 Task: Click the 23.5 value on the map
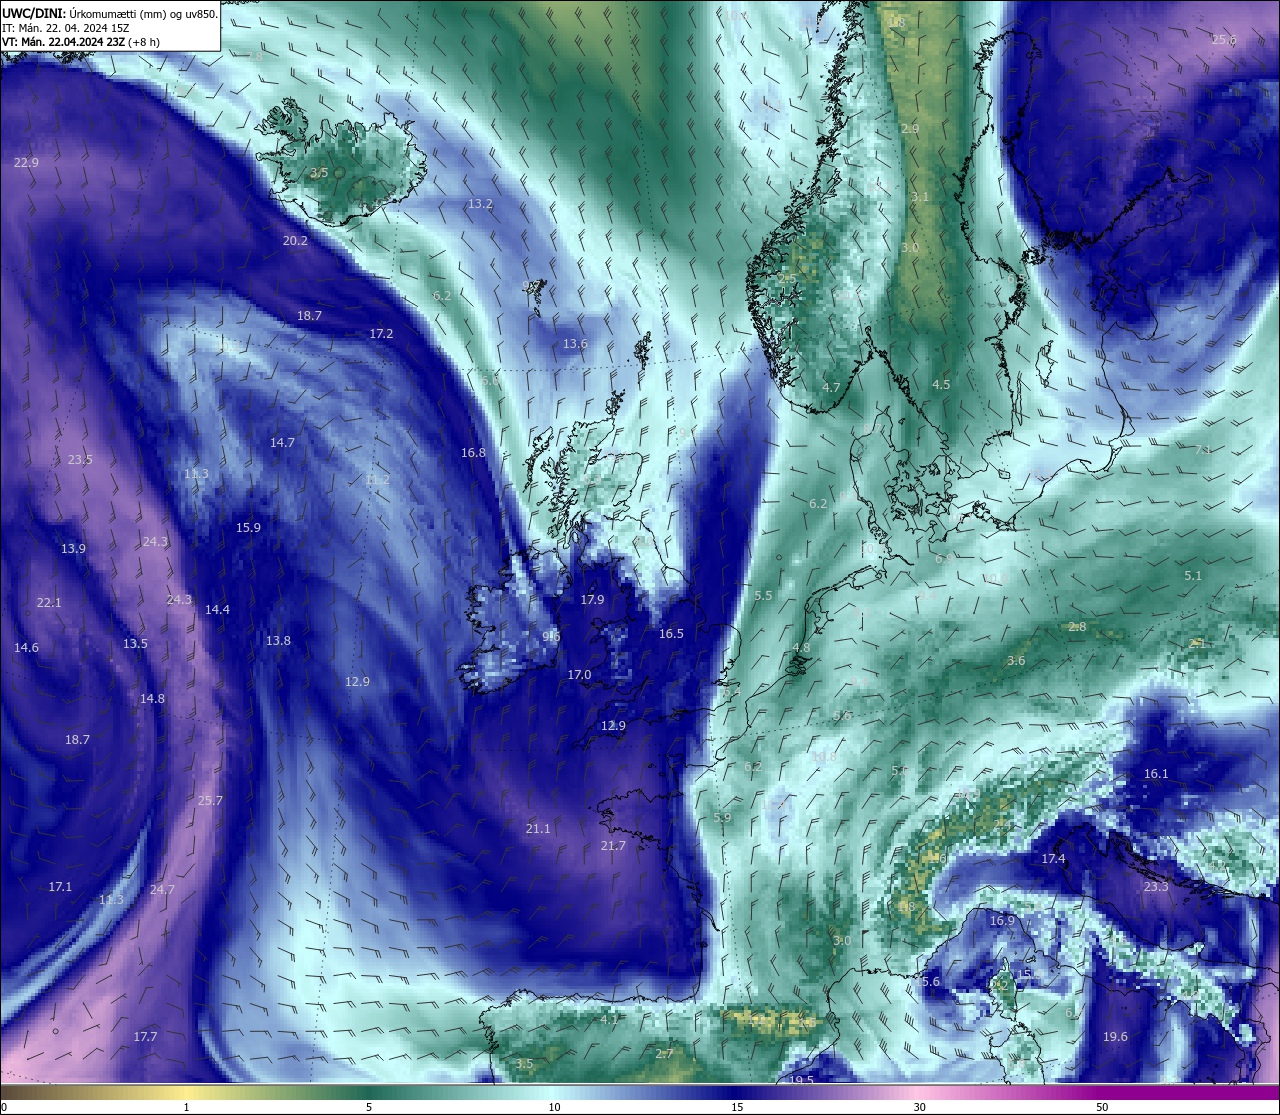point(80,460)
